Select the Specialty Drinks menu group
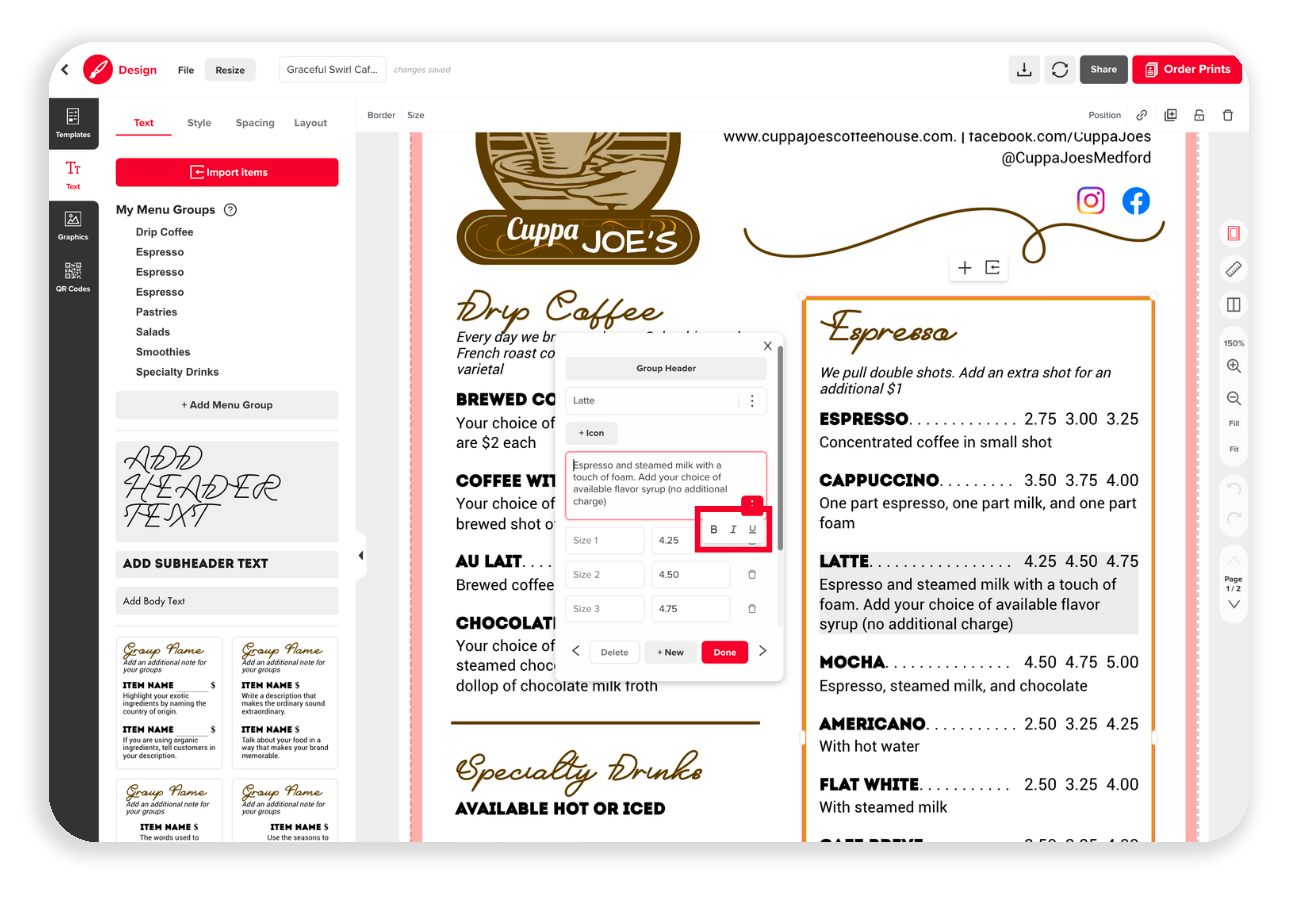 tap(177, 372)
